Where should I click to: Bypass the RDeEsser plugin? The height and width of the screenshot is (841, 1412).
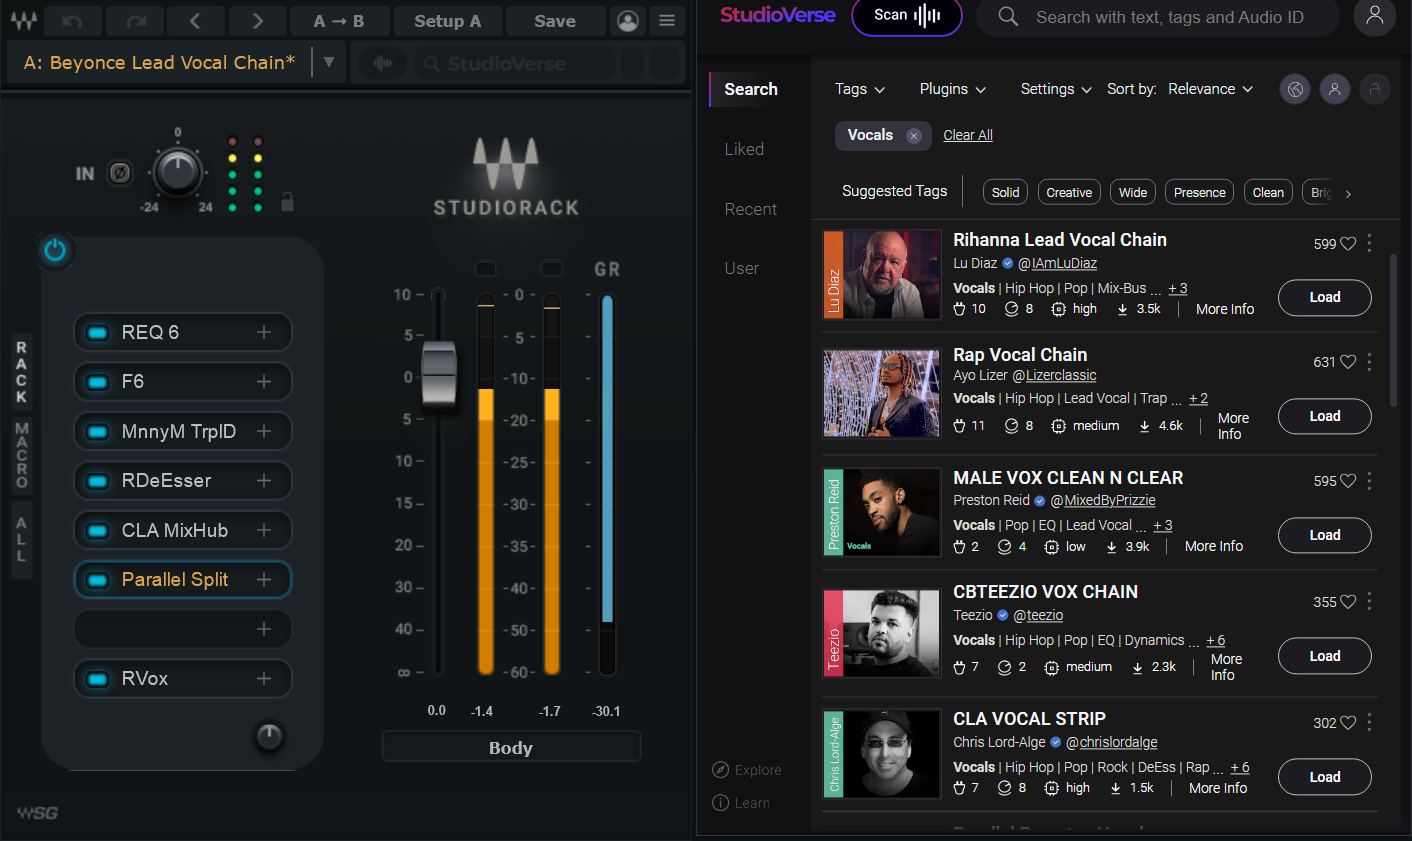(x=98, y=480)
